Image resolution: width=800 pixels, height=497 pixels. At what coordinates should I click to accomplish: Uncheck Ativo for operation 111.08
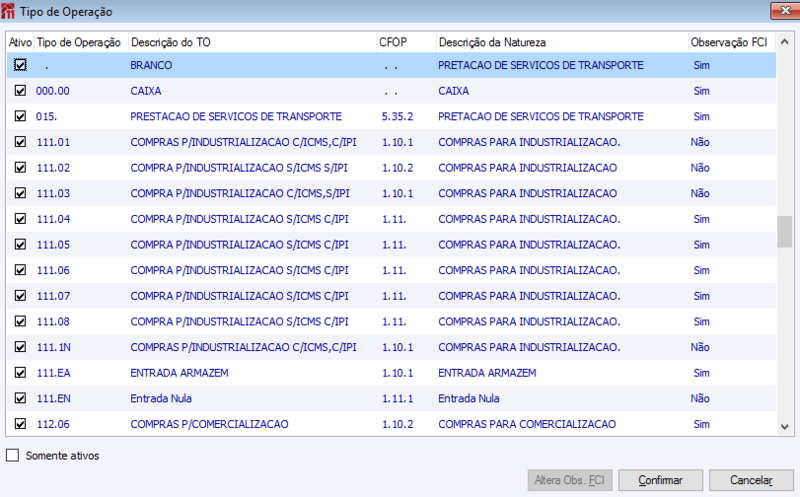20,321
